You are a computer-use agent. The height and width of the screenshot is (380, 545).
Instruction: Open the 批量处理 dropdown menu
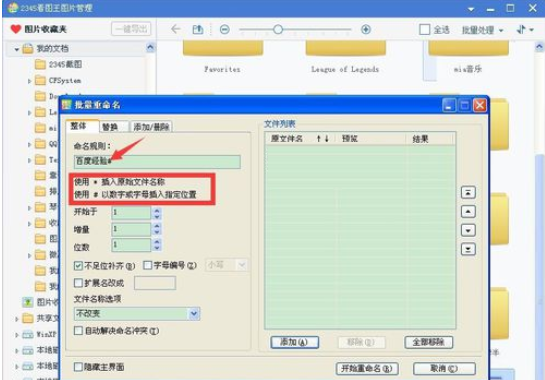coord(482,30)
